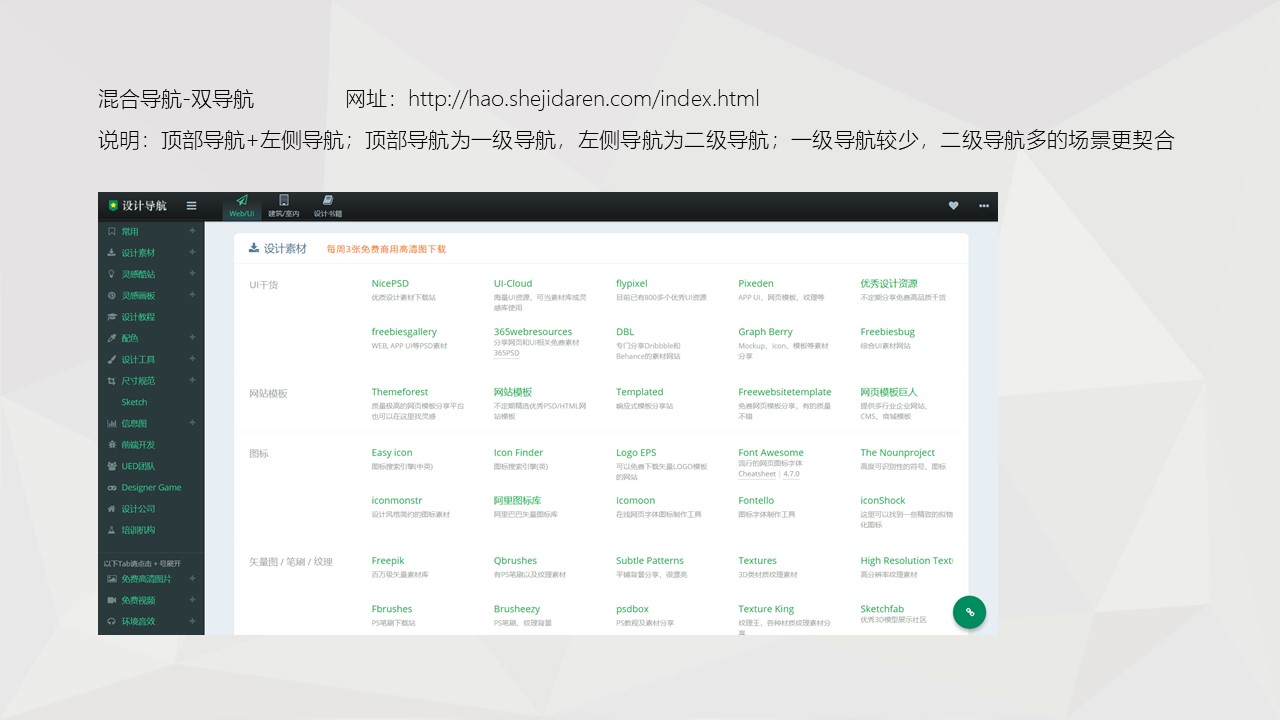Open the Pixeden link

756,284
